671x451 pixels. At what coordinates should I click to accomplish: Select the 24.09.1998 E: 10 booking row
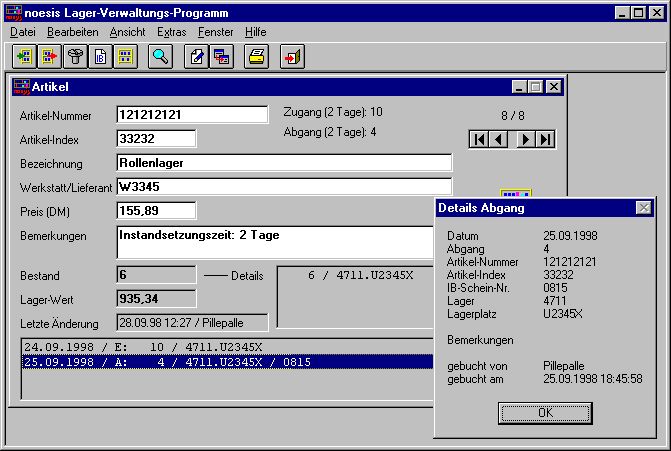(228, 347)
